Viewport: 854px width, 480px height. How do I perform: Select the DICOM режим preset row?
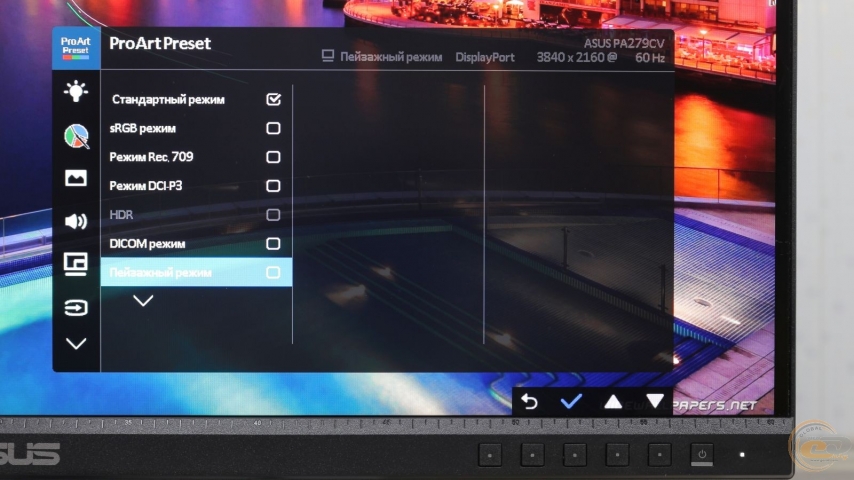pyautogui.click(x=197, y=244)
